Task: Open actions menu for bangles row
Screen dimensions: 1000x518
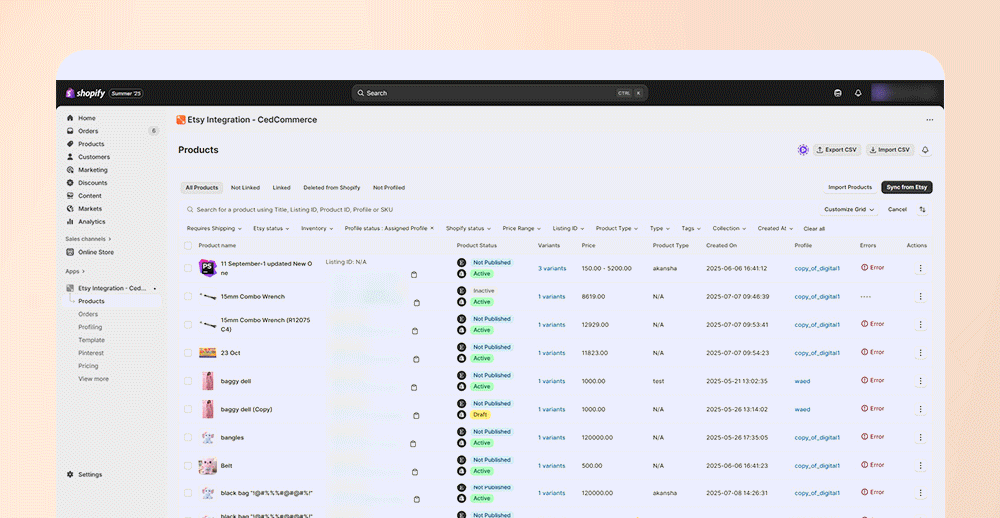Action: pos(920,438)
